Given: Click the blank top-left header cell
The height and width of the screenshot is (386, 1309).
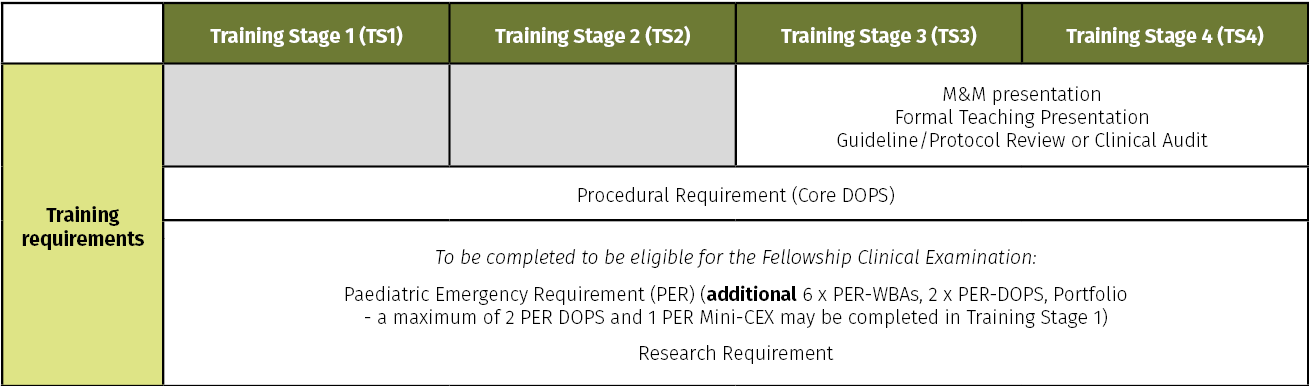Looking at the screenshot, I should tap(83, 34).
